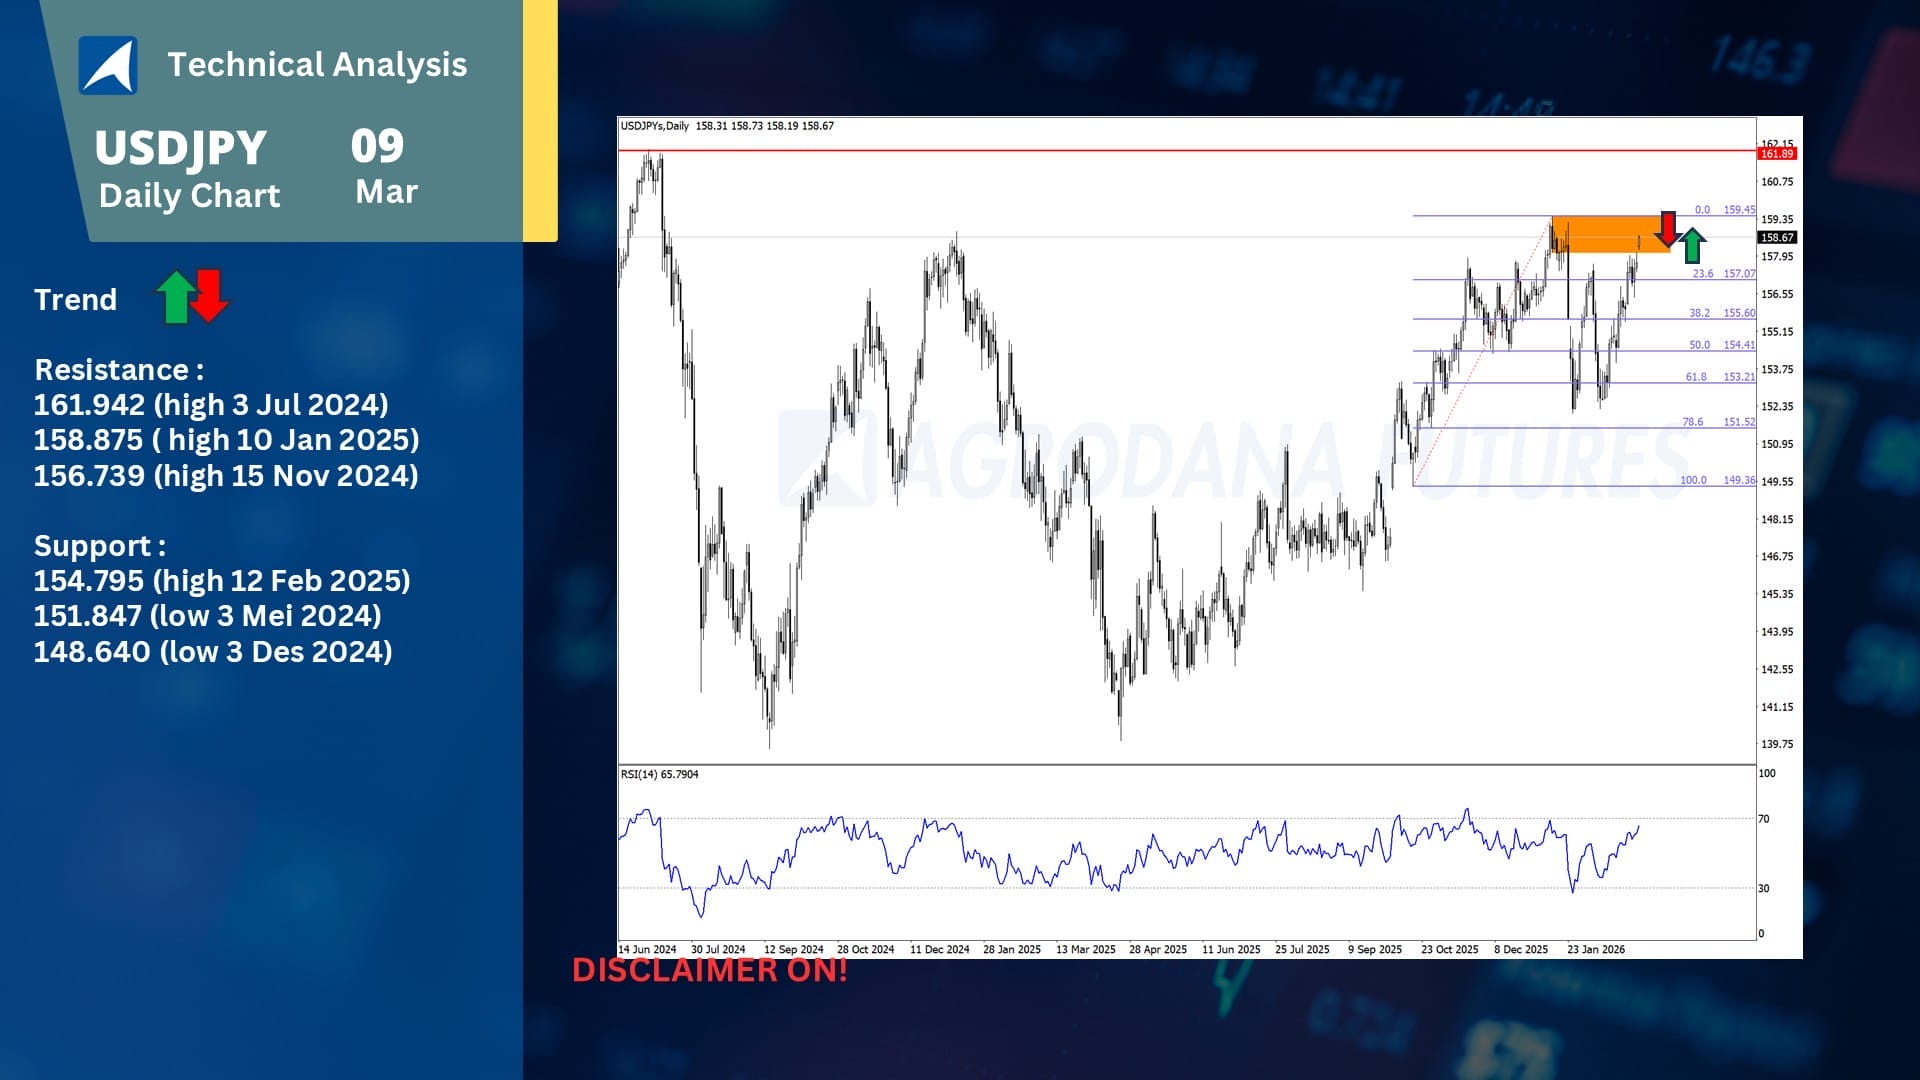
Task: Click the green up arrow on the chart
Action: [x=1692, y=245]
